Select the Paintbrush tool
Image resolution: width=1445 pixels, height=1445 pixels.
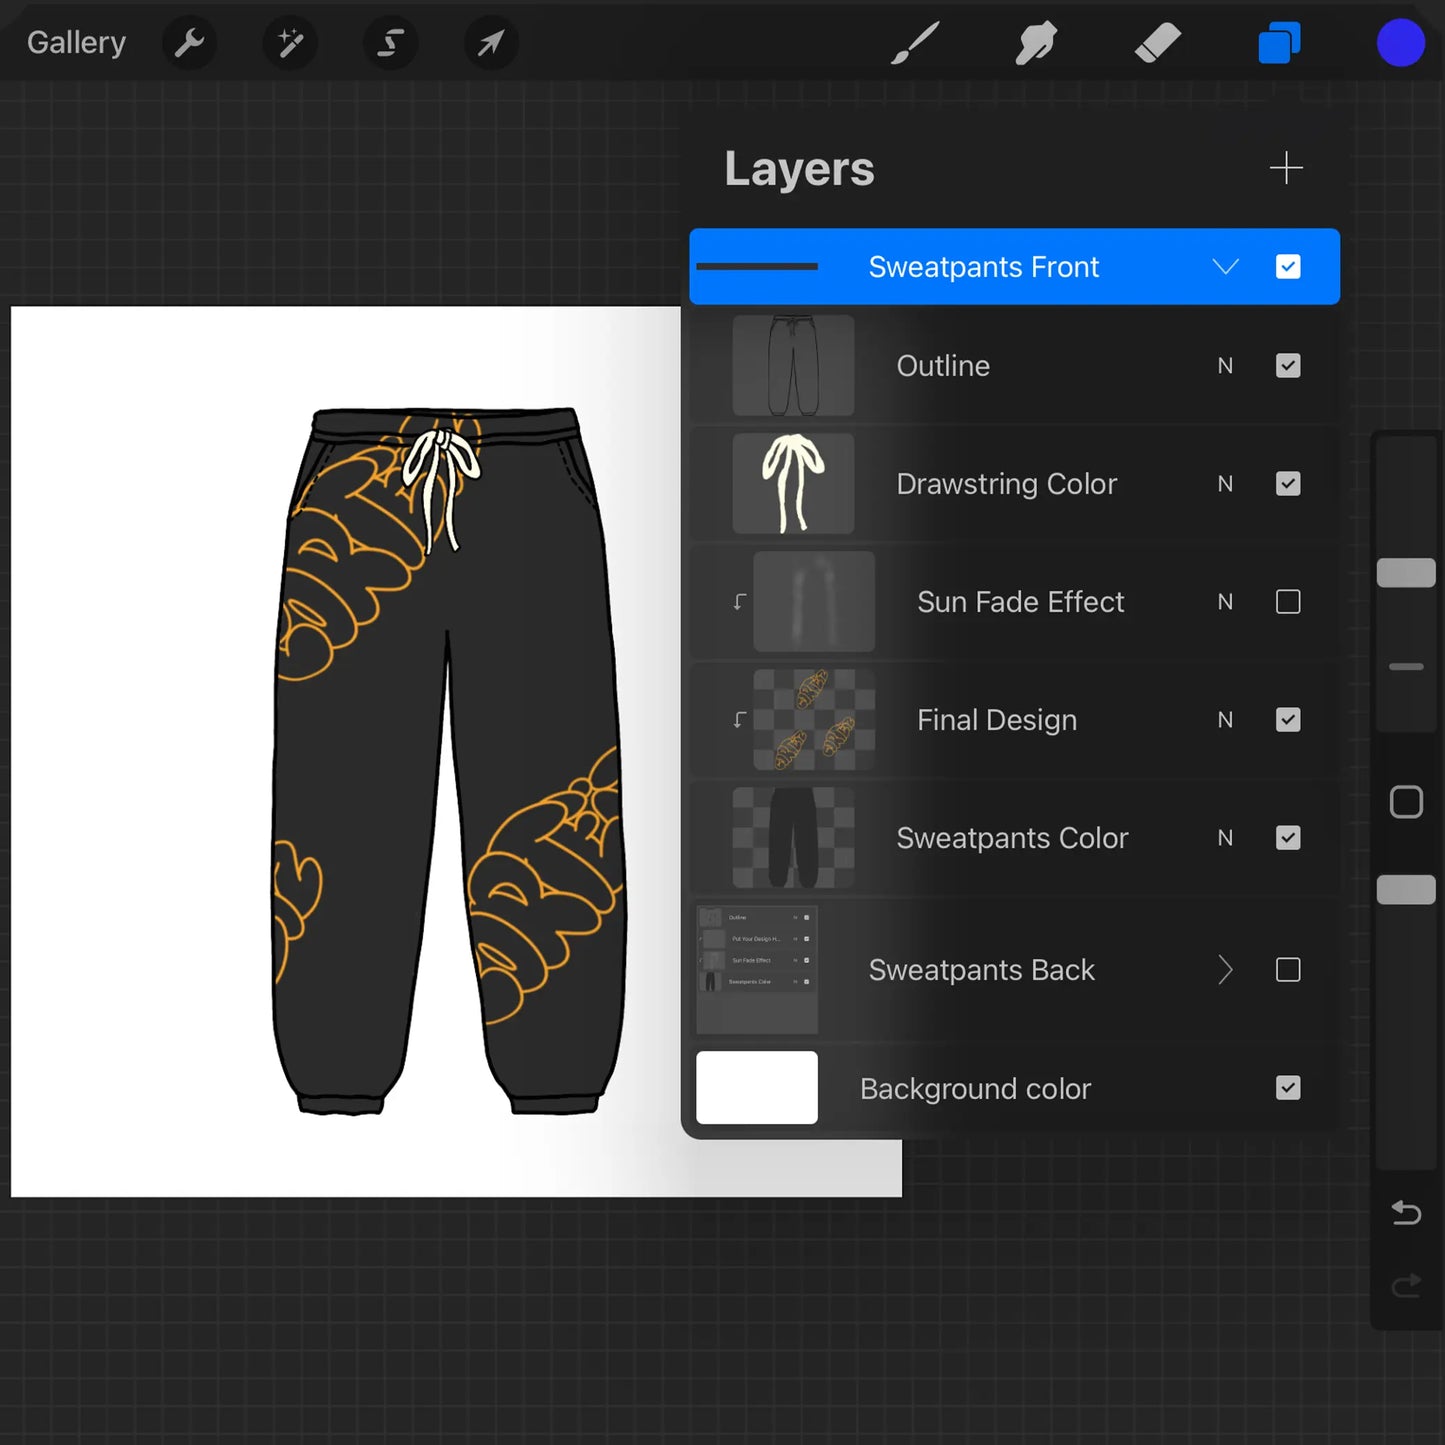pos(913,42)
